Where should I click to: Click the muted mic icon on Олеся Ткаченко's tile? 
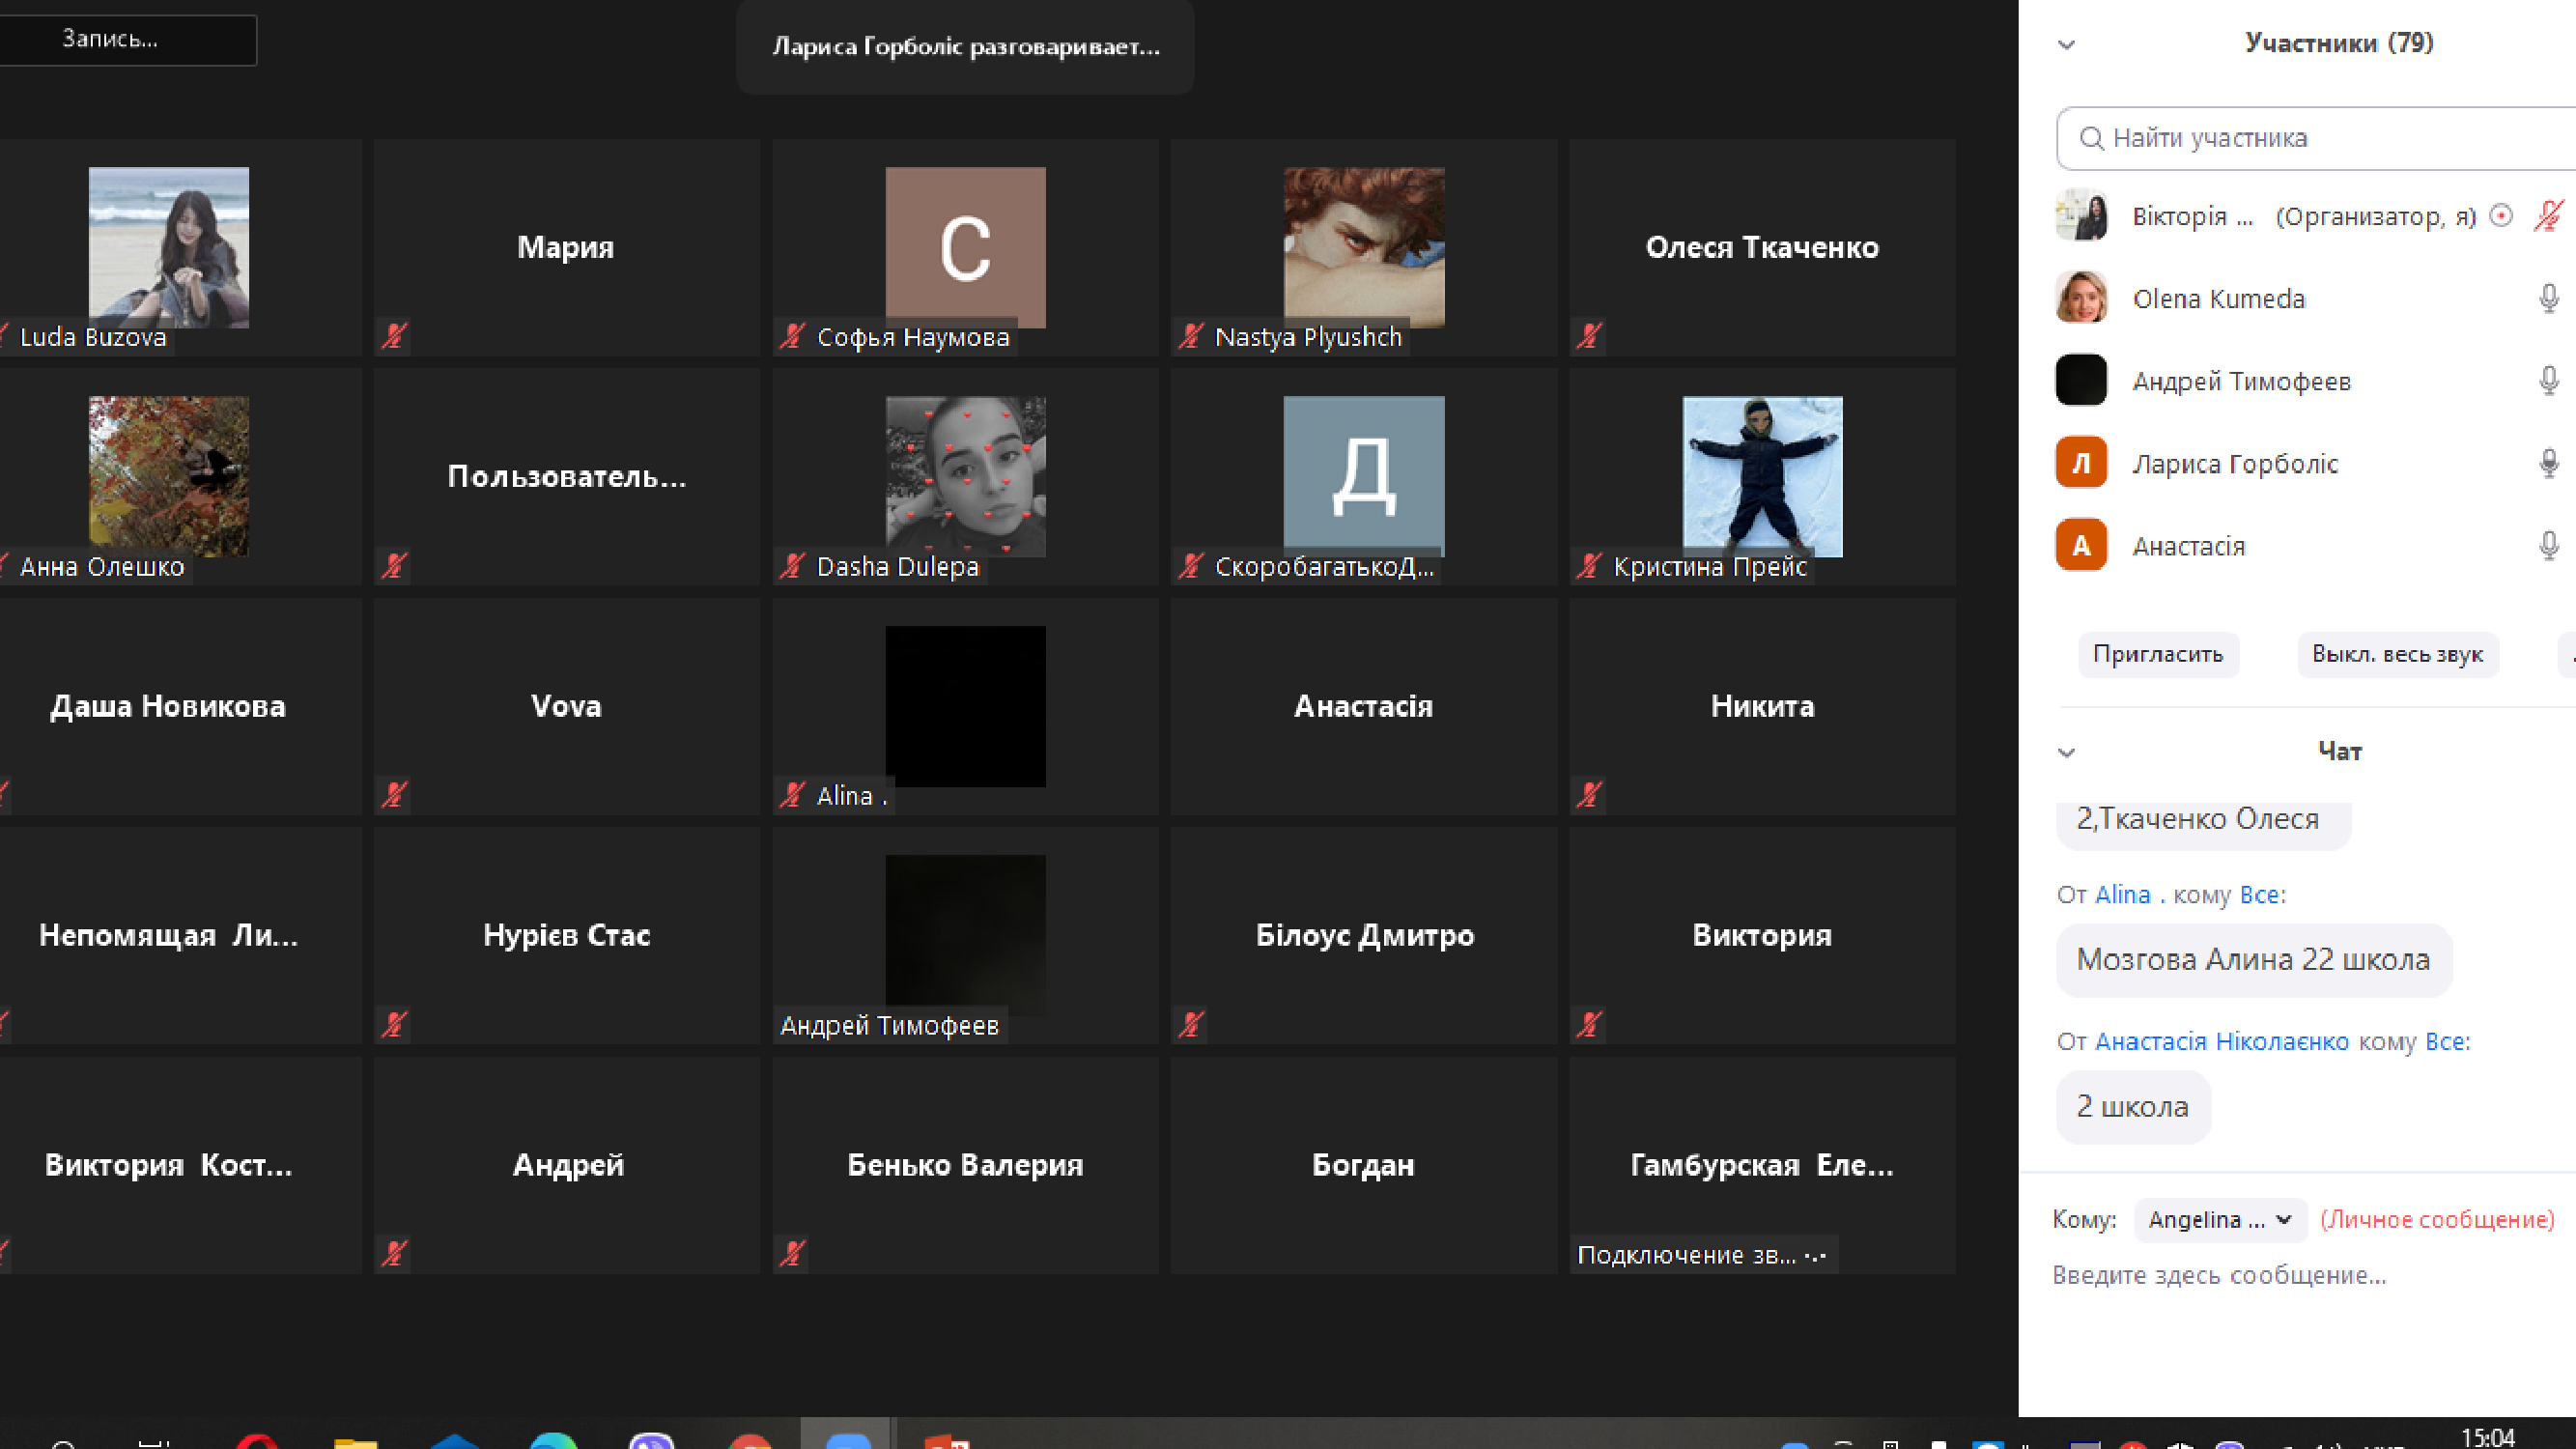[1589, 336]
